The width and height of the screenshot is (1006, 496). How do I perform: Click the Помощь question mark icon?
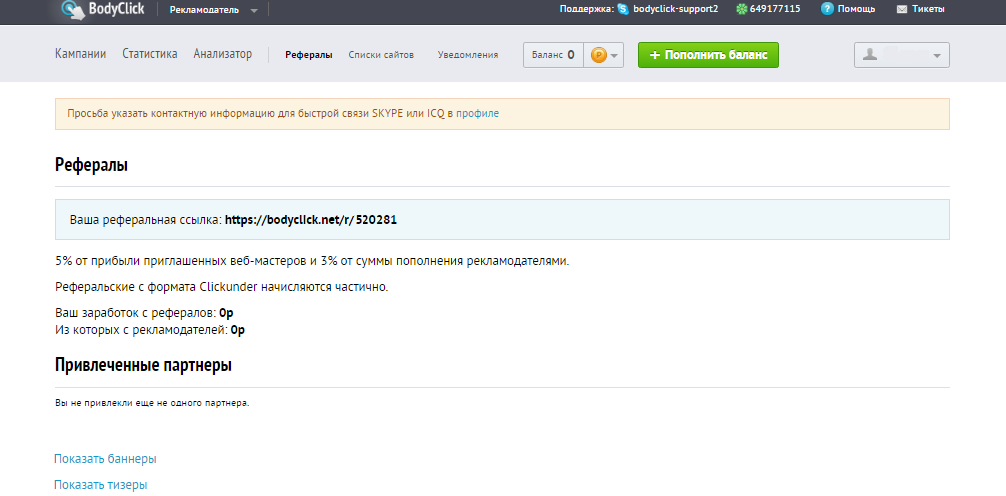[828, 9]
